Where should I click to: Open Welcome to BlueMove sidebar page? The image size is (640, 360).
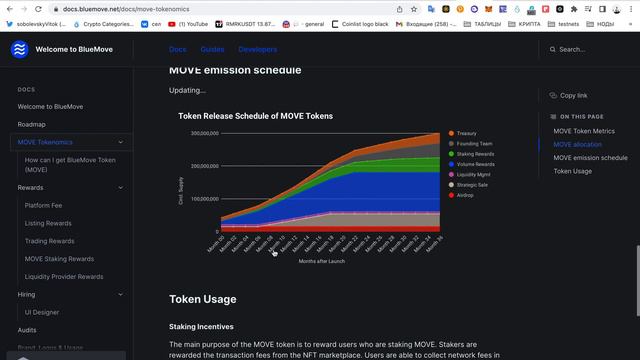coord(50,107)
